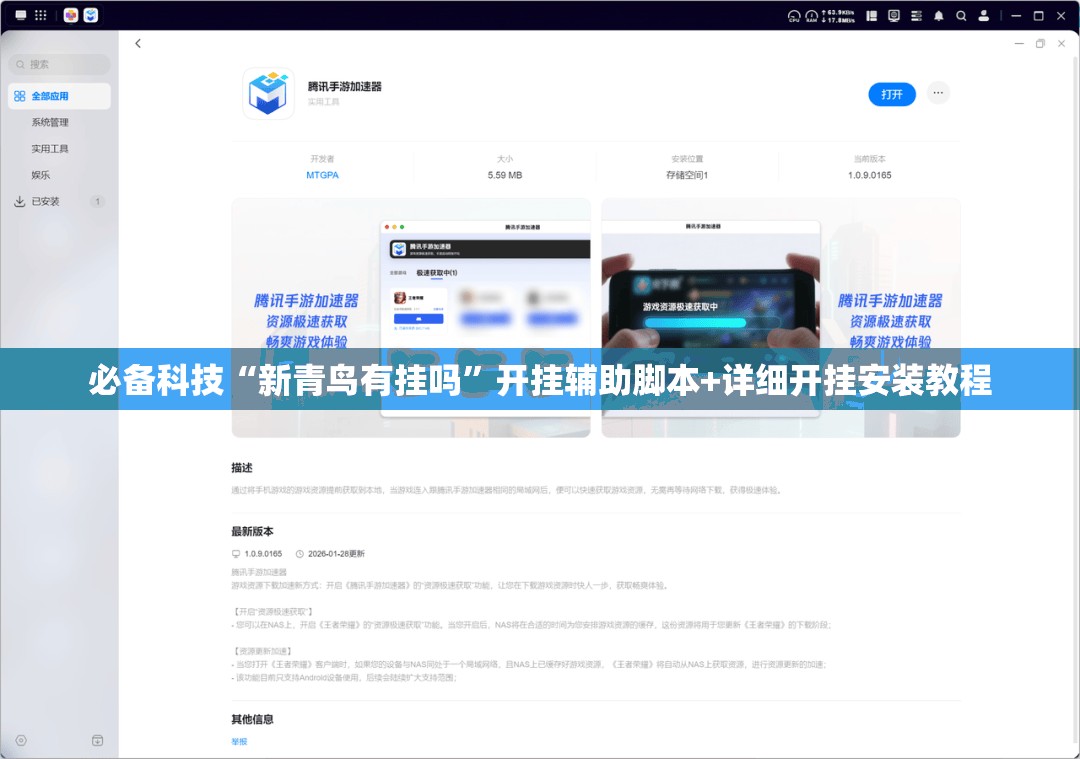Click the search box labeled 搜索

point(59,64)
